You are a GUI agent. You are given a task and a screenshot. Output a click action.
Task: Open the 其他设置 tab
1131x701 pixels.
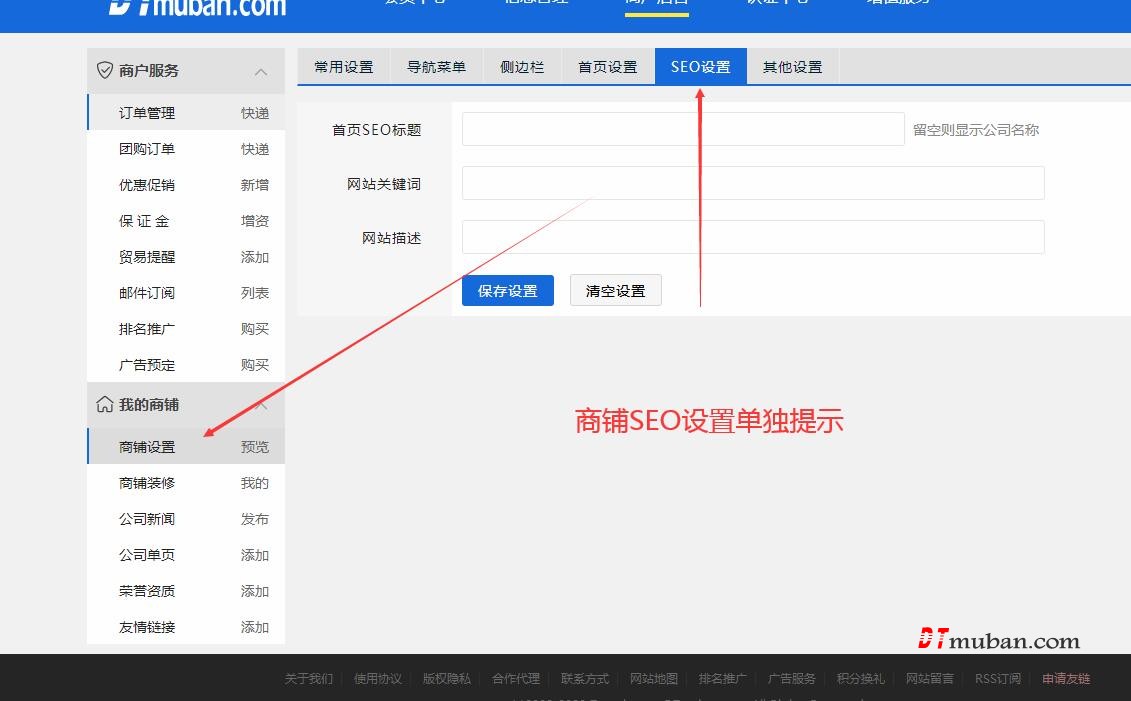pos(792,67)
